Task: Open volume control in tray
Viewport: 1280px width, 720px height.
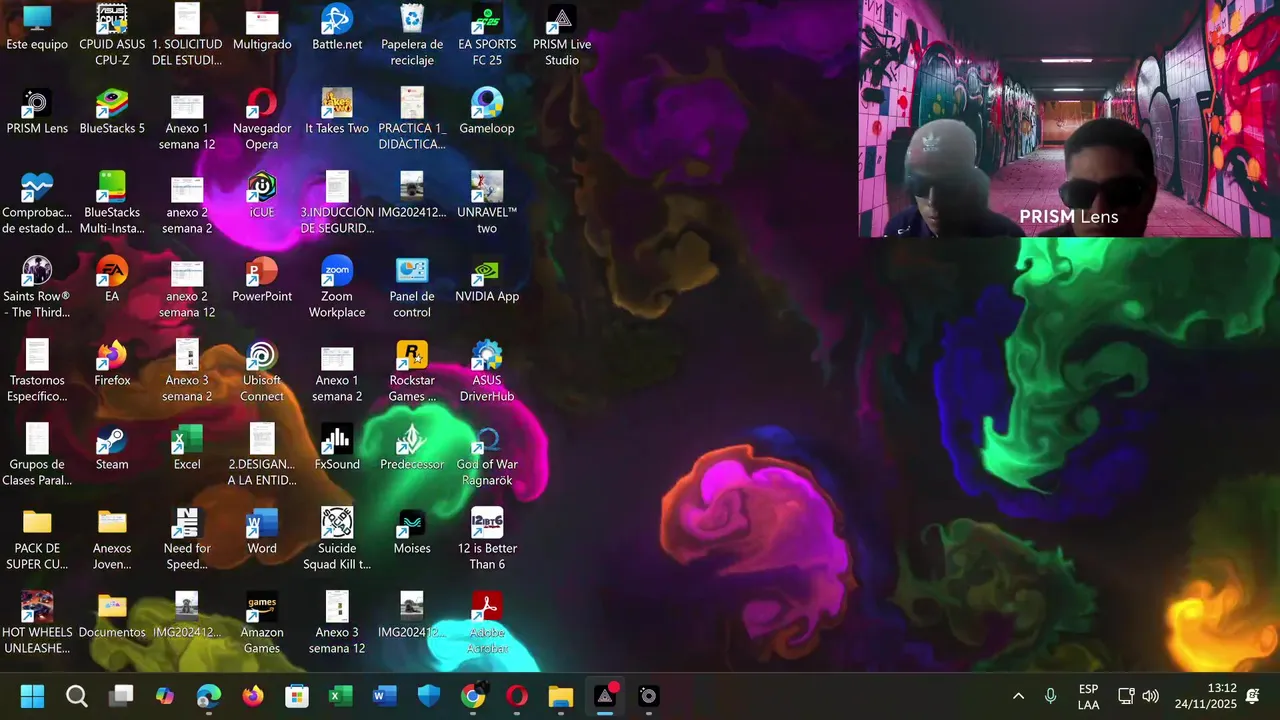Action: pos(1151,696)
